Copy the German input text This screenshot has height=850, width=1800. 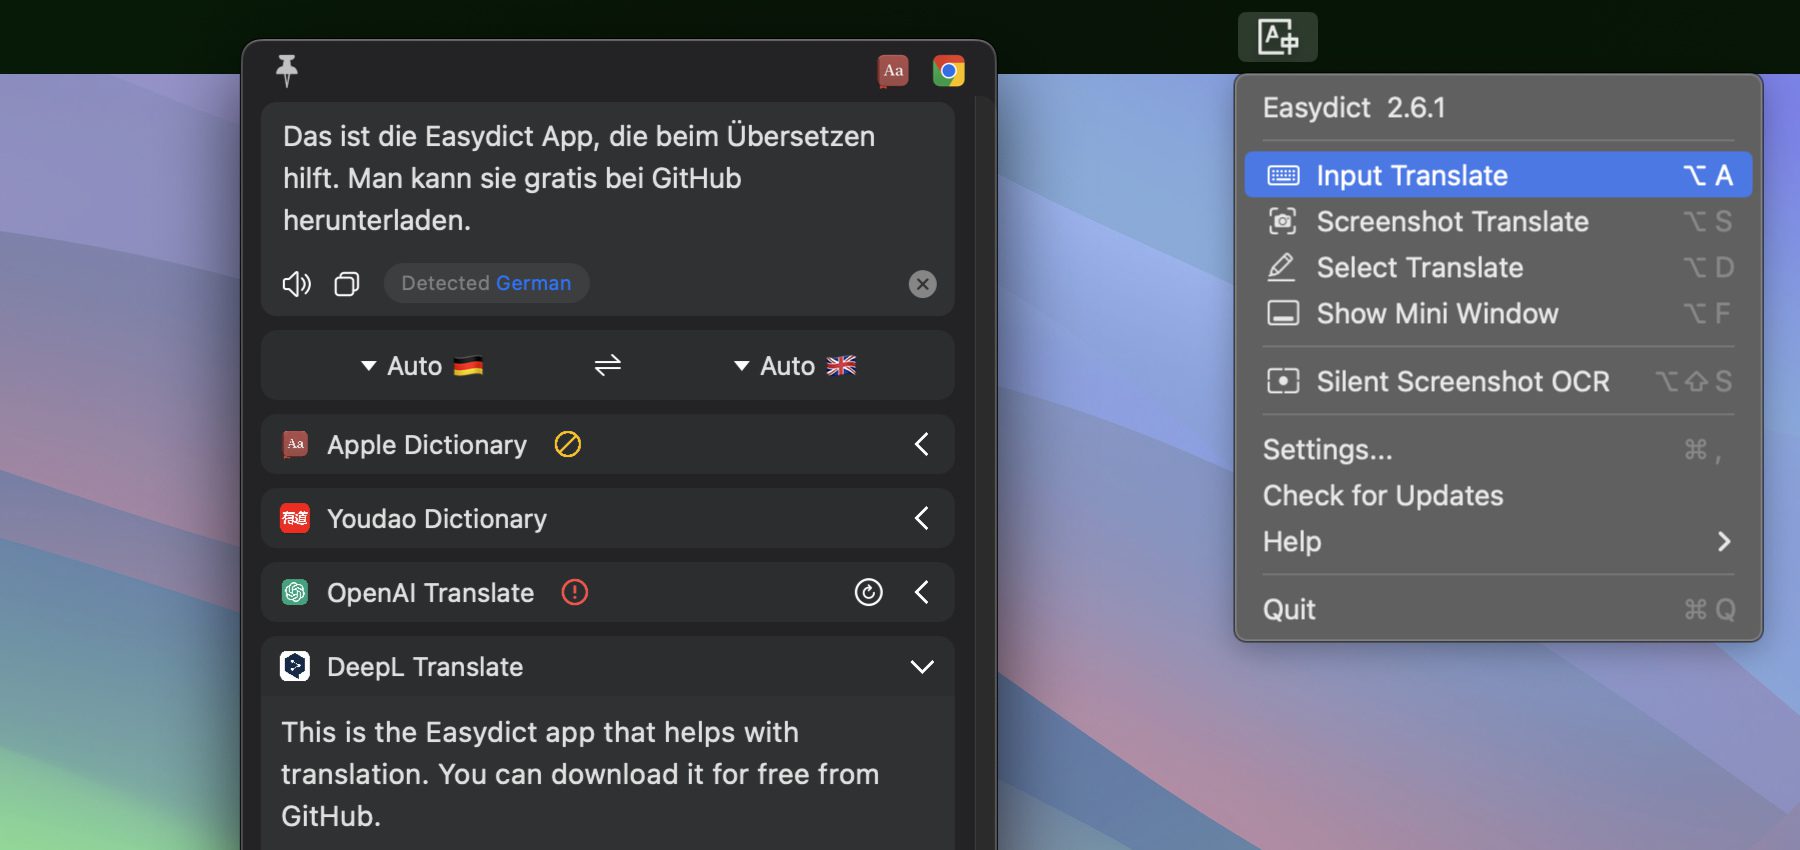click(x=346, y=284)
